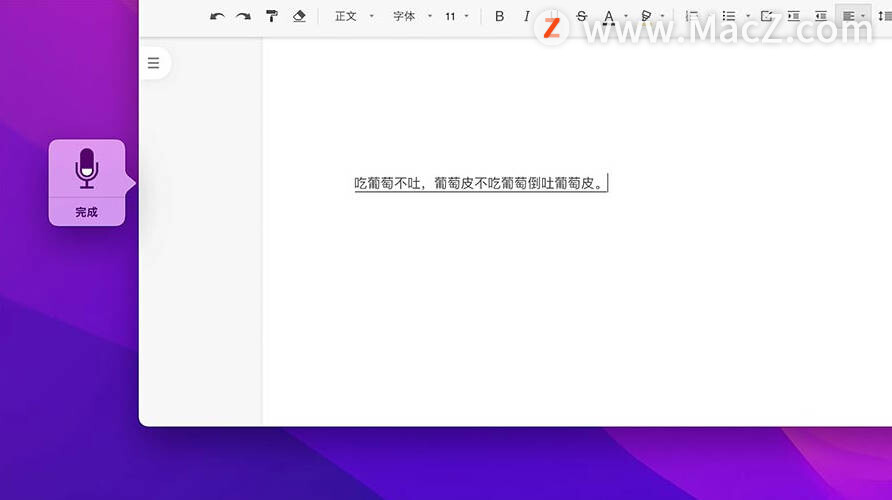Redo the last undone action

click(x=243, y=16)
